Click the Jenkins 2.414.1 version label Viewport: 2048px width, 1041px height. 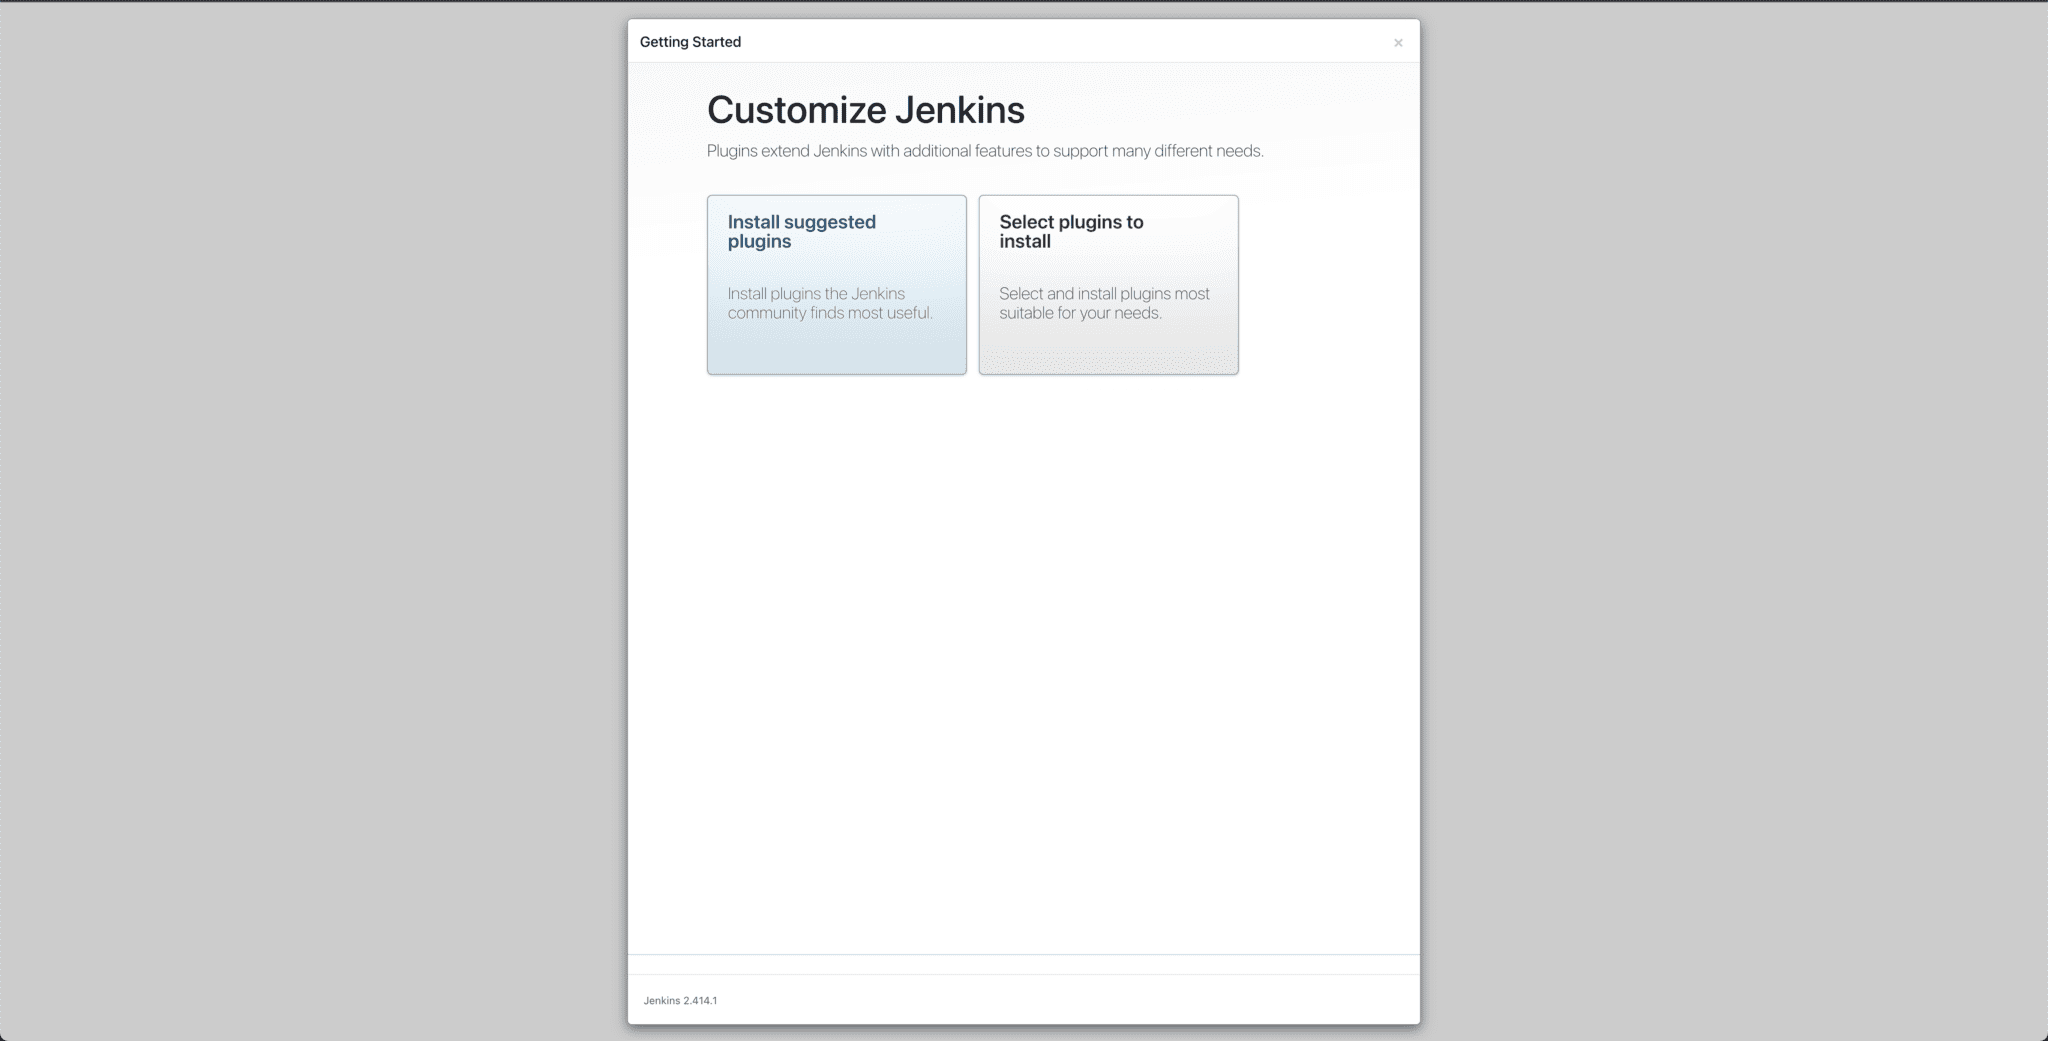point(679,999)
